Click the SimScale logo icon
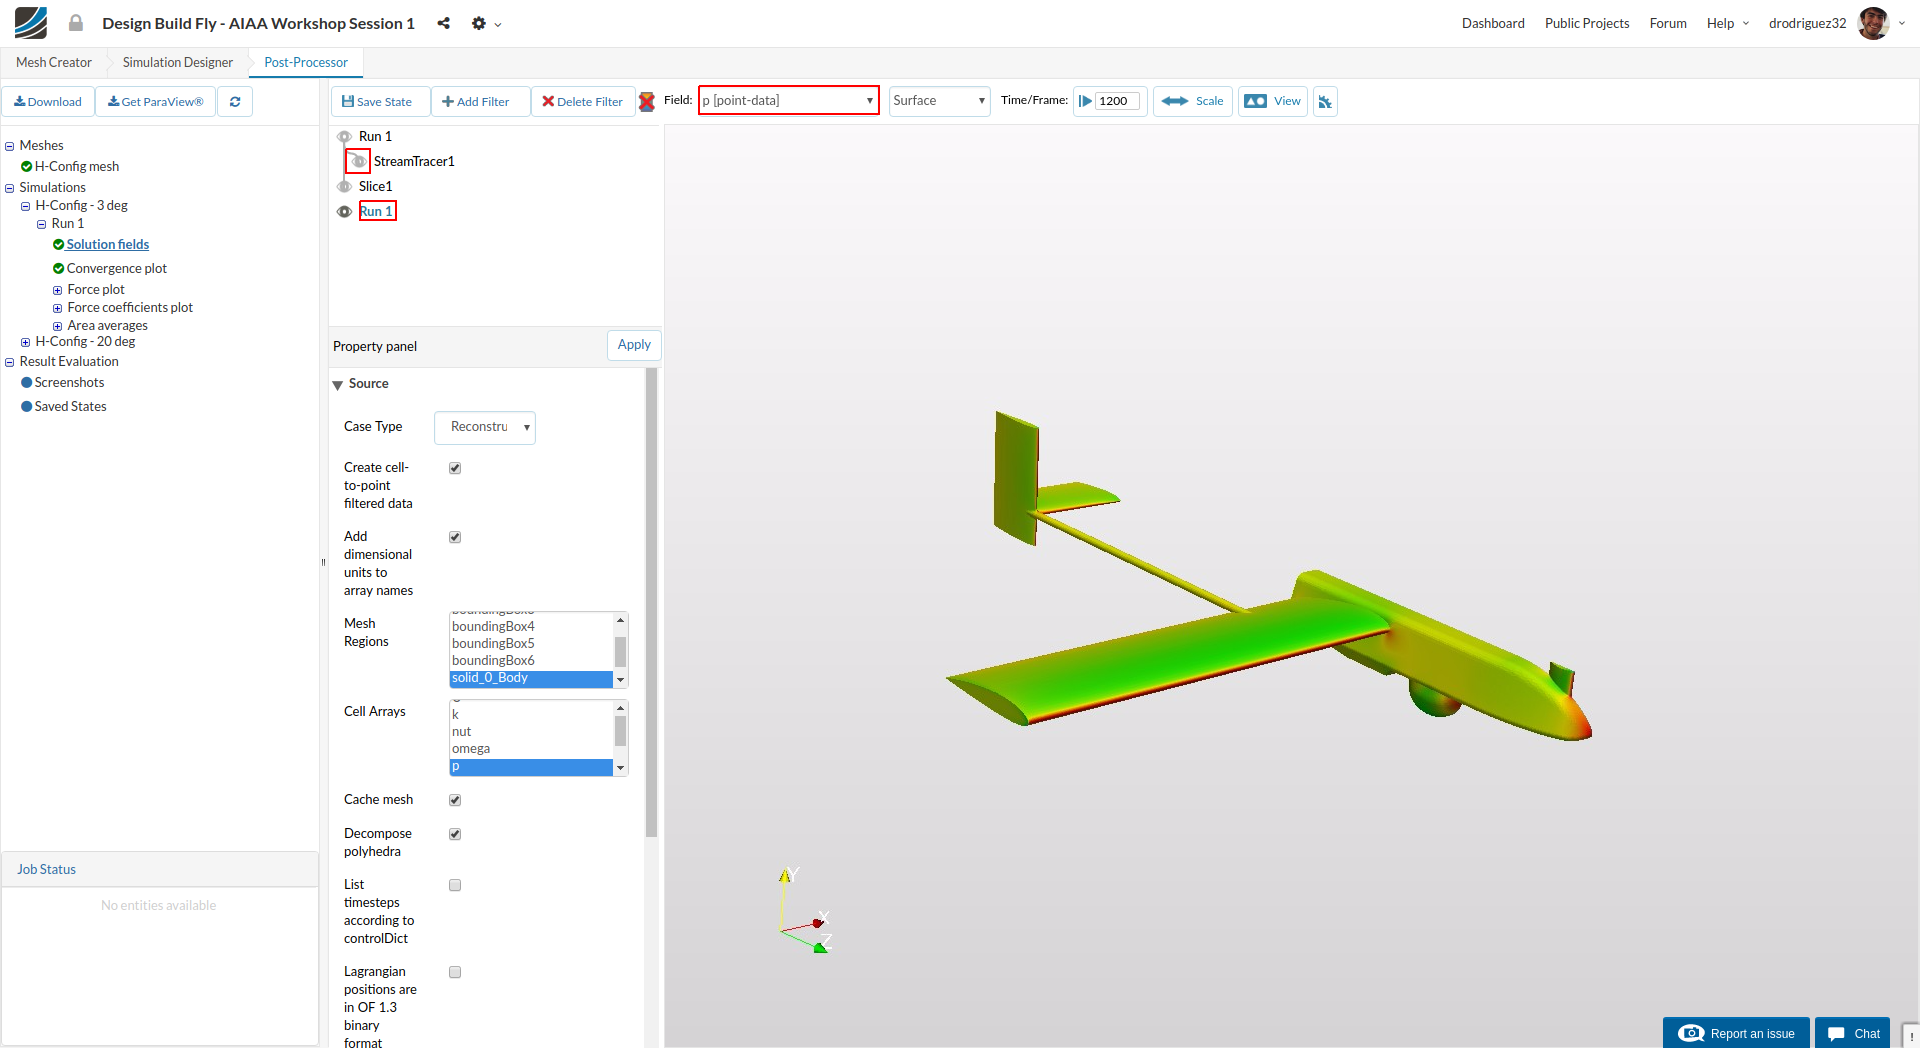 pos(31,23)
